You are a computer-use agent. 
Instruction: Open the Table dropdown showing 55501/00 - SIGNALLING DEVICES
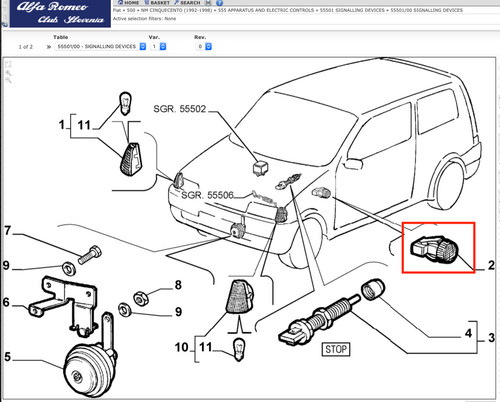pos(101,47)
